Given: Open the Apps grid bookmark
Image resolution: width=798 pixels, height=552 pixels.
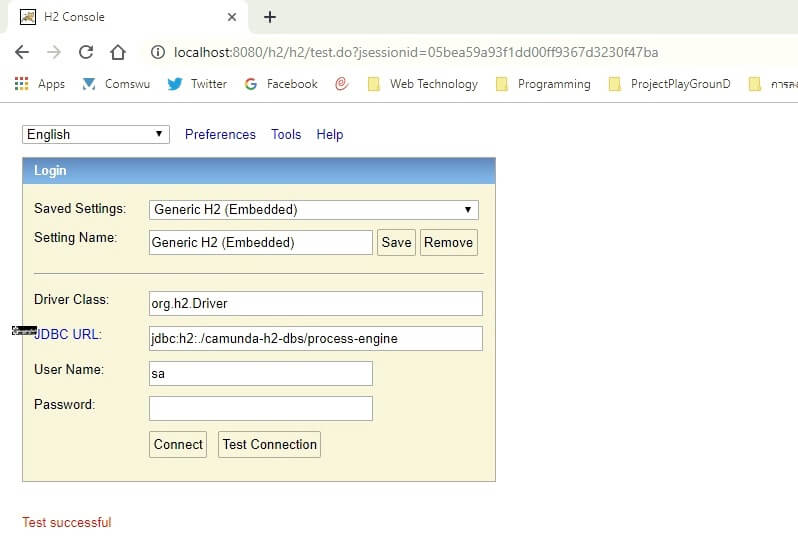Looking at the screenshot, I should (40, 84).
